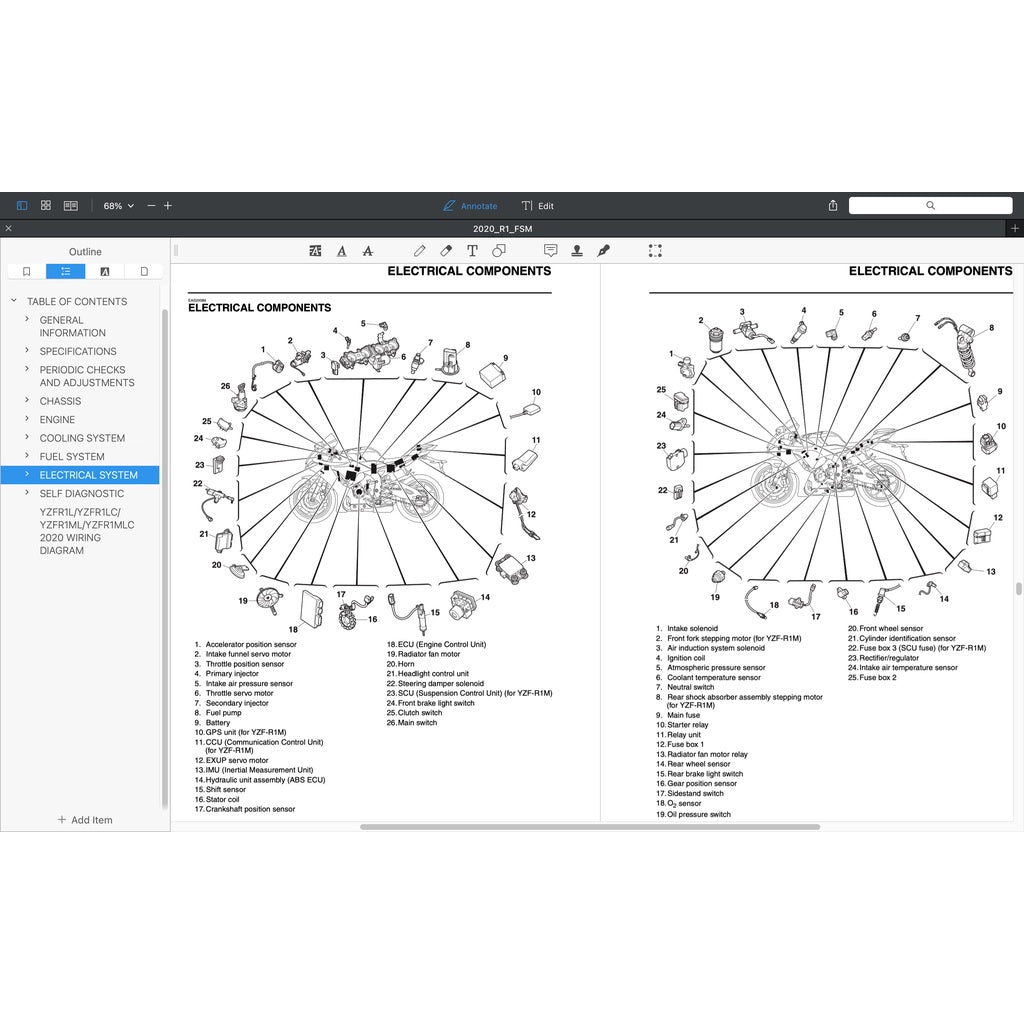Select the eraser tool
1024x1024 pixels.
click(446, 251)
